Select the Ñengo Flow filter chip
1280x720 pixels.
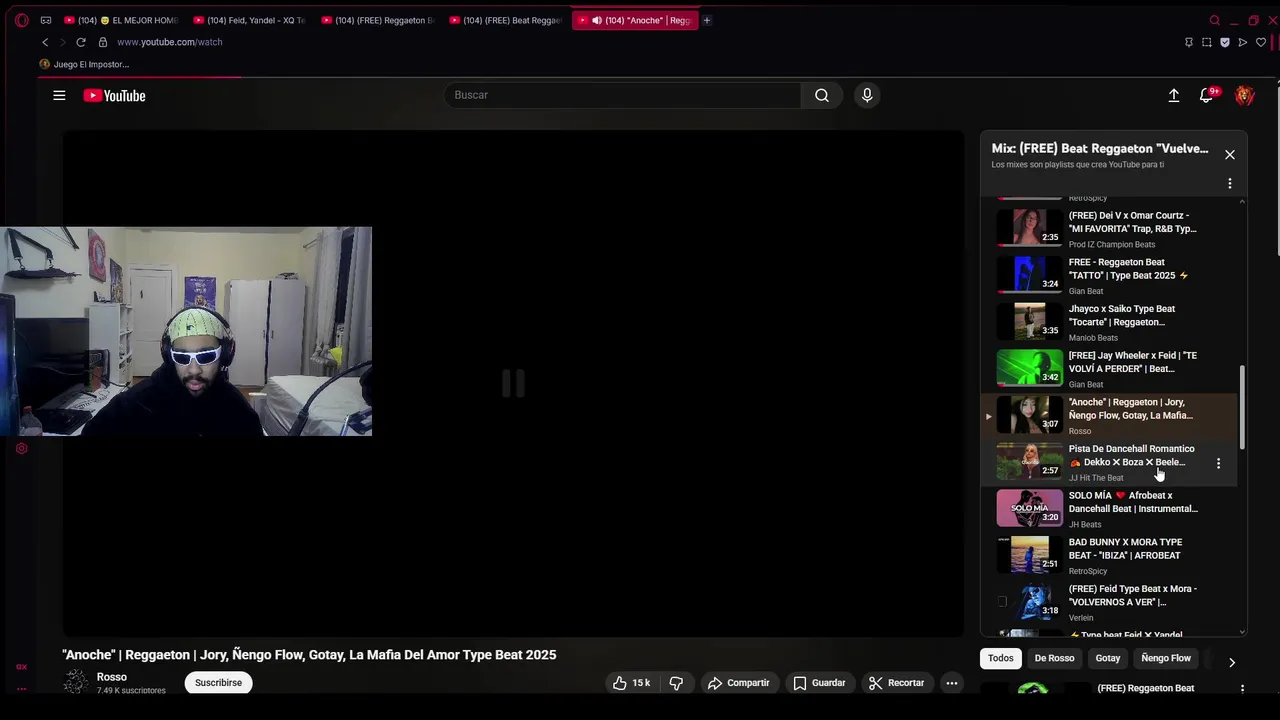1166,658
